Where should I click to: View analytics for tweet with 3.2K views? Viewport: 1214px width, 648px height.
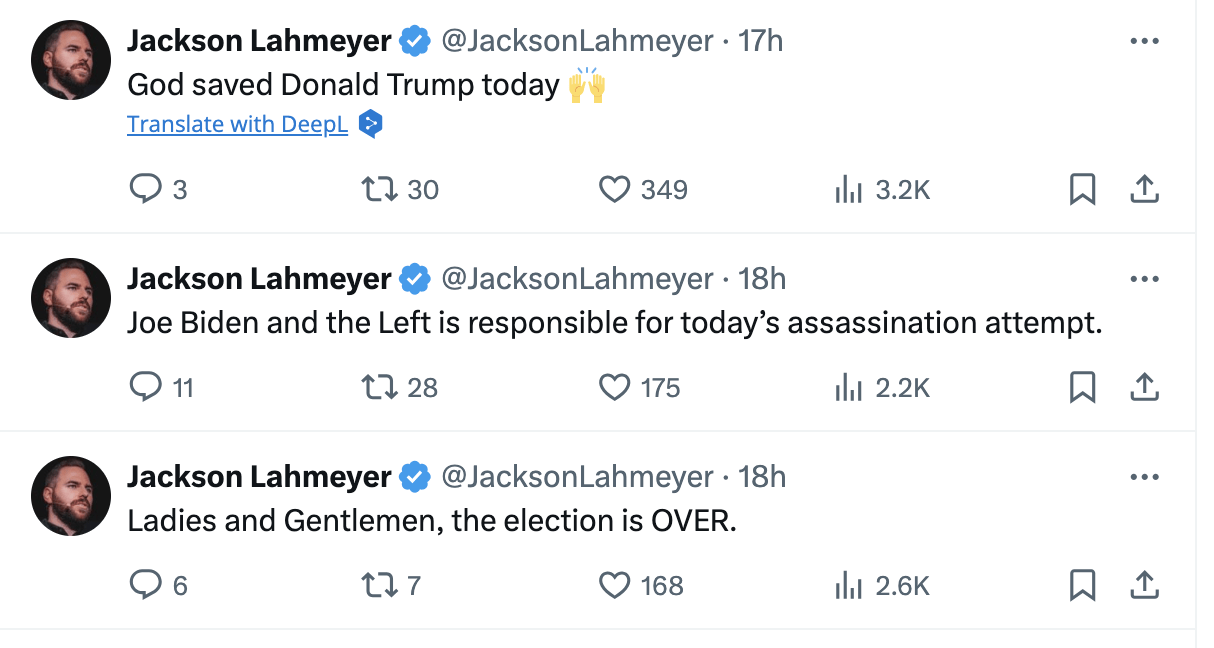coord(849,189)
